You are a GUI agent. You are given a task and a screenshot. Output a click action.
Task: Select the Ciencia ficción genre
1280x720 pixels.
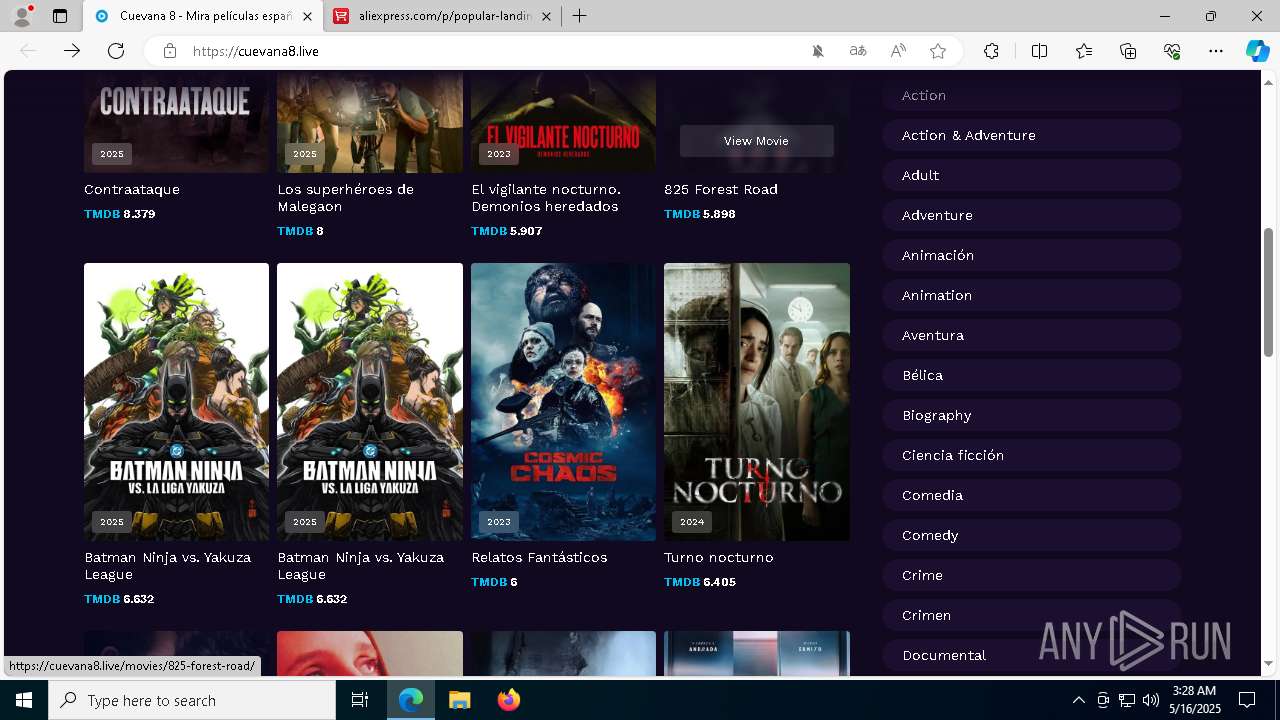(1032, 455)
